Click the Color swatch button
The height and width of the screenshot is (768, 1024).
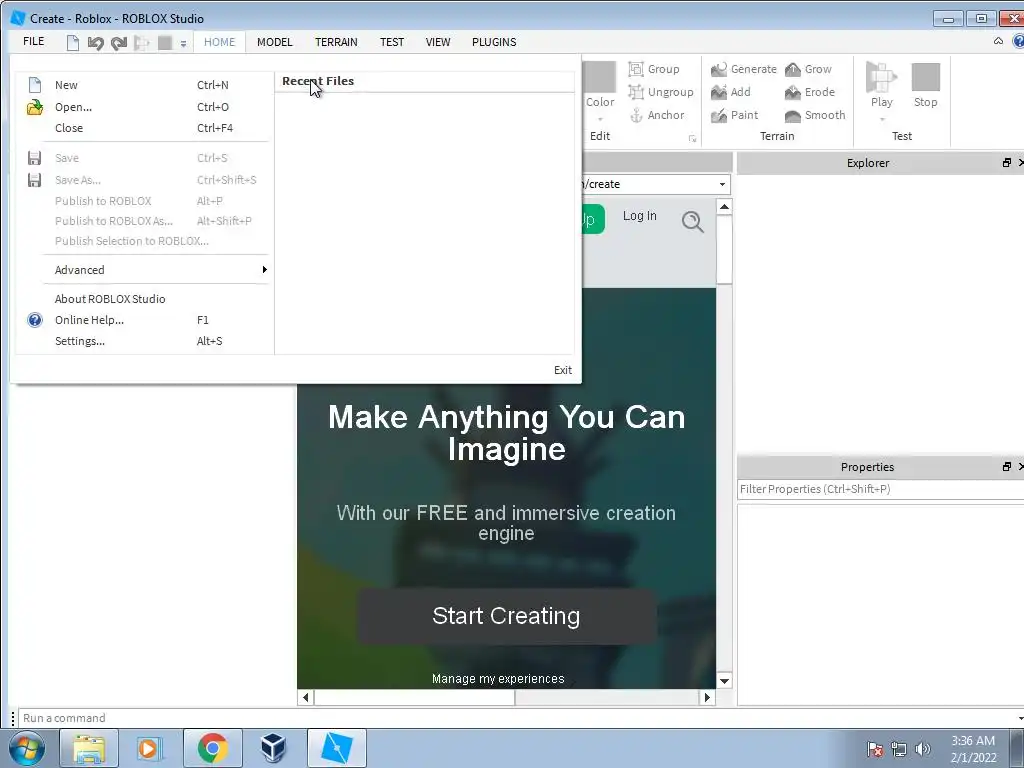click(x=600, y=77)
